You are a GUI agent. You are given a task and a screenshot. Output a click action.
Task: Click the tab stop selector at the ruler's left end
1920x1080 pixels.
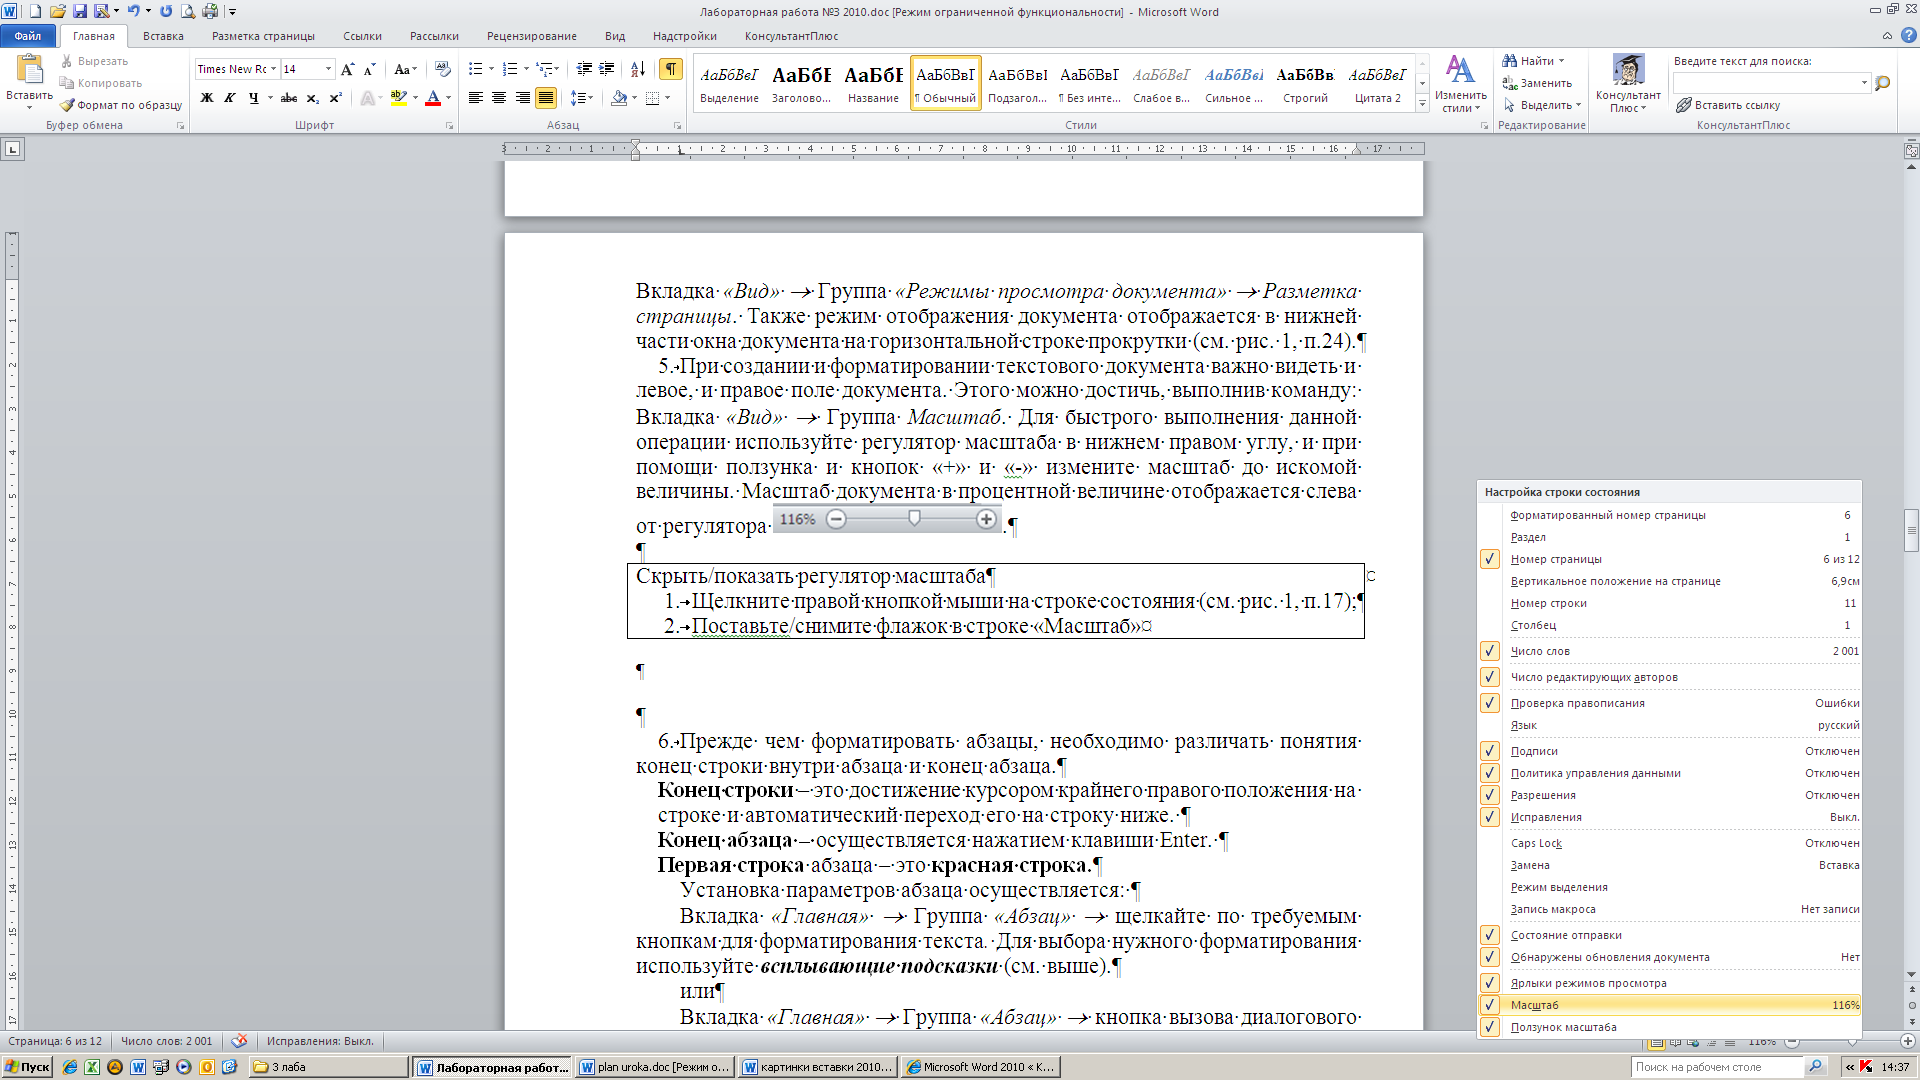[x=13, y=150]
